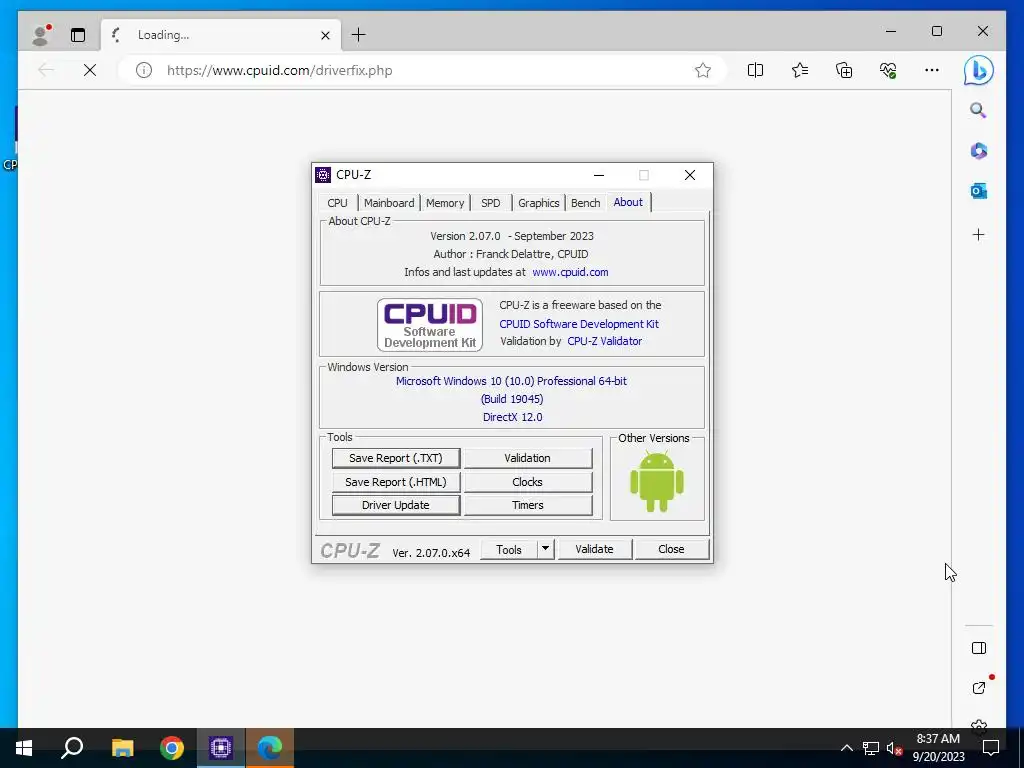The image size is (1024, 768).
Task: Open Edge profile avatar icon
Action: [41, 35]
